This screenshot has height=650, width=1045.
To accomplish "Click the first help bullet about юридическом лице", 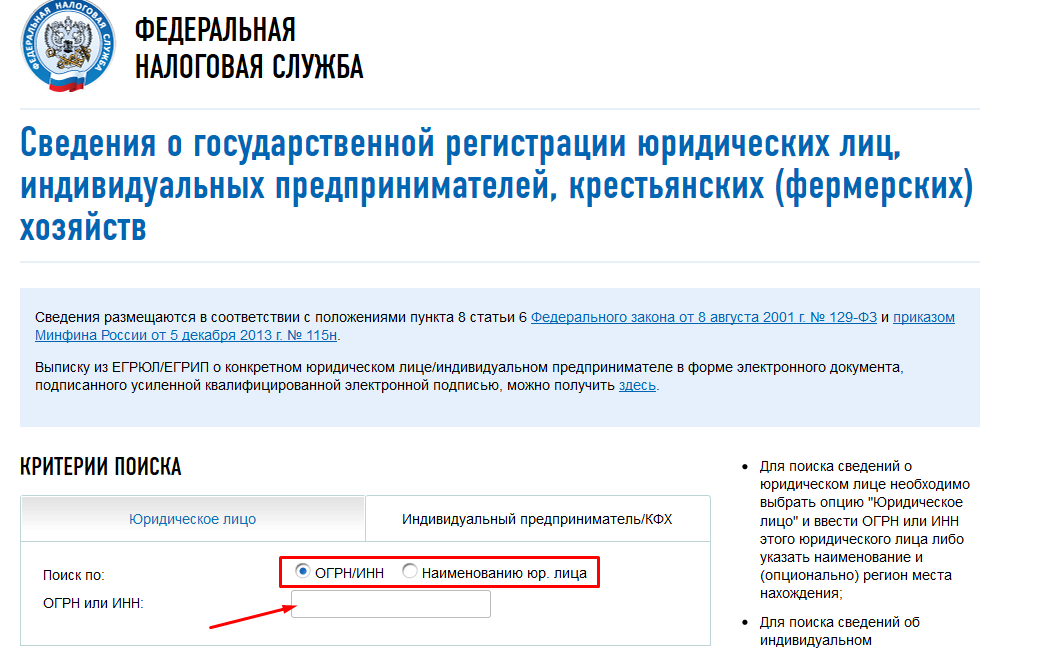I will point(864,529).
